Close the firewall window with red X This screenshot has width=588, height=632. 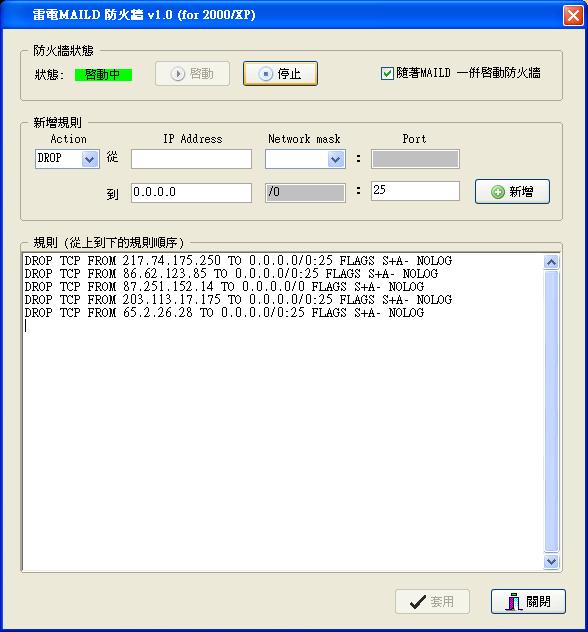coord(573,16)
